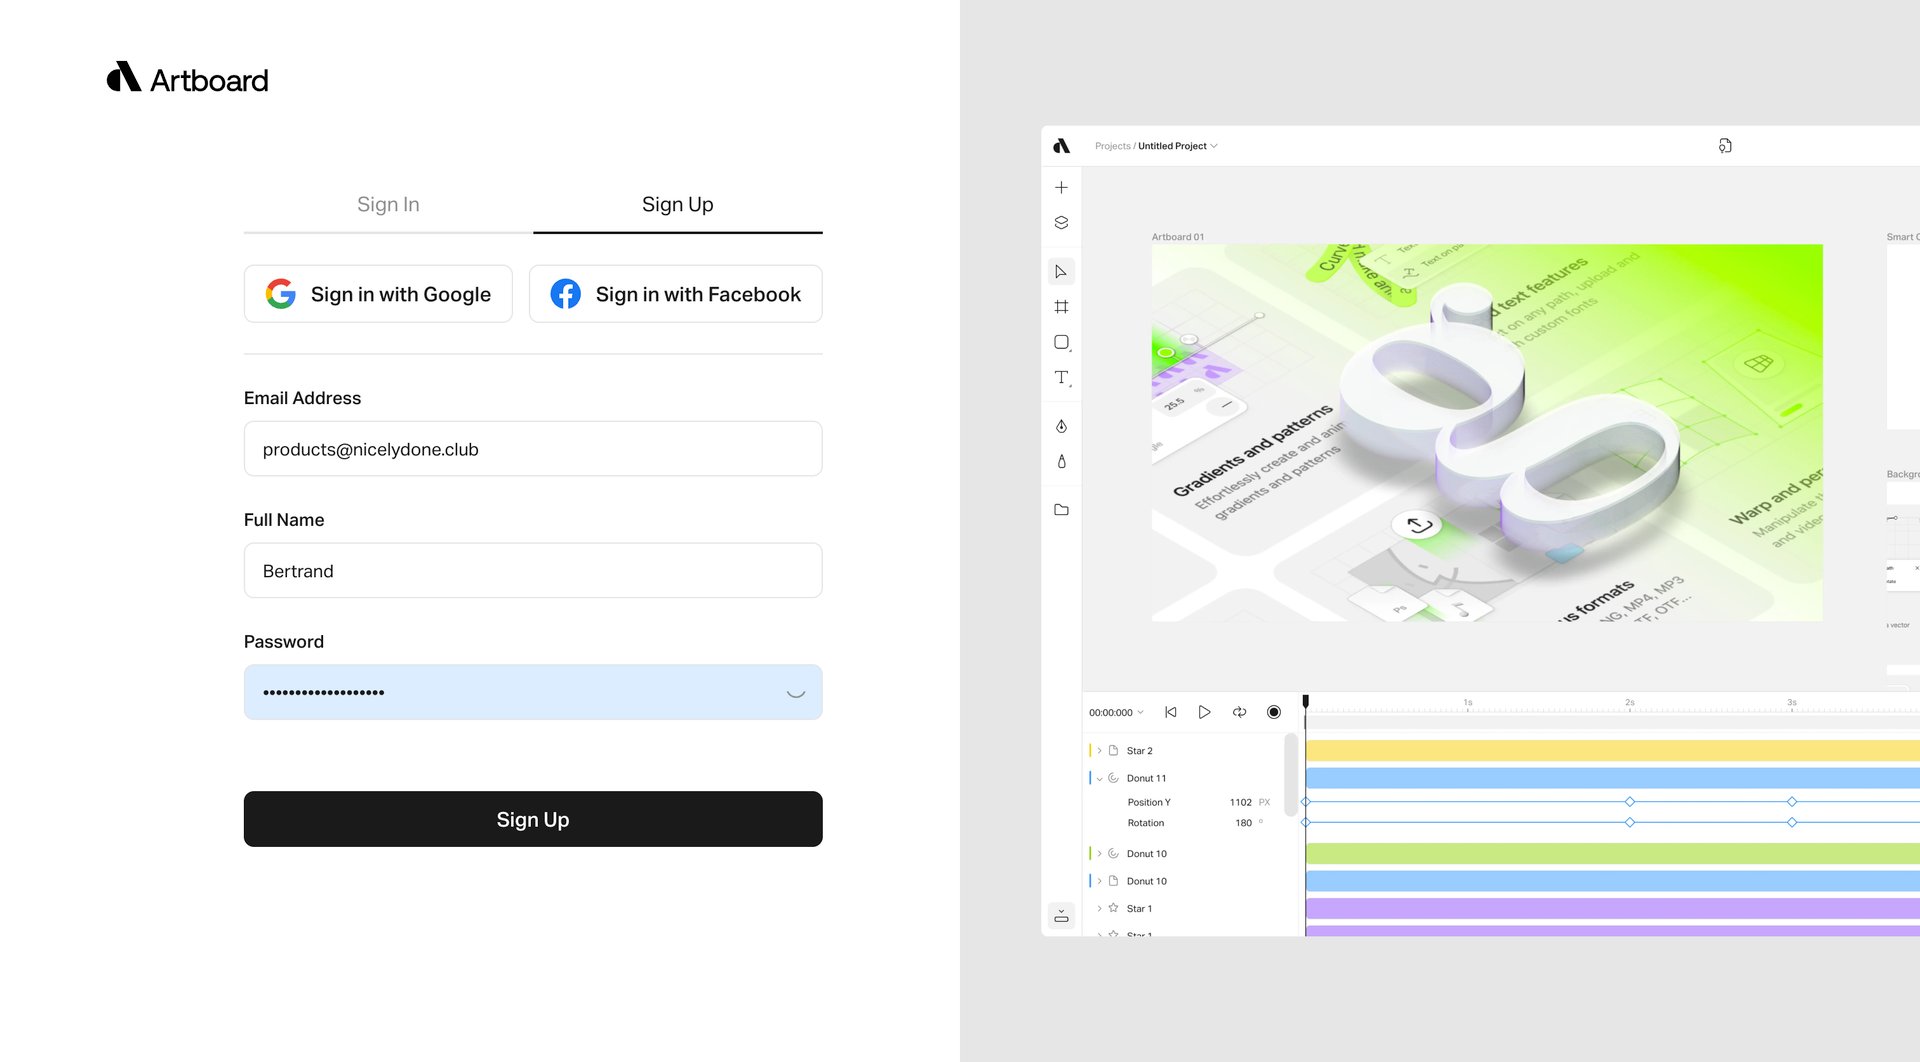Click the Frame tool in the toolbar
Image resolution: width=1920 pixels, height=1062 pixels.
1061,307
